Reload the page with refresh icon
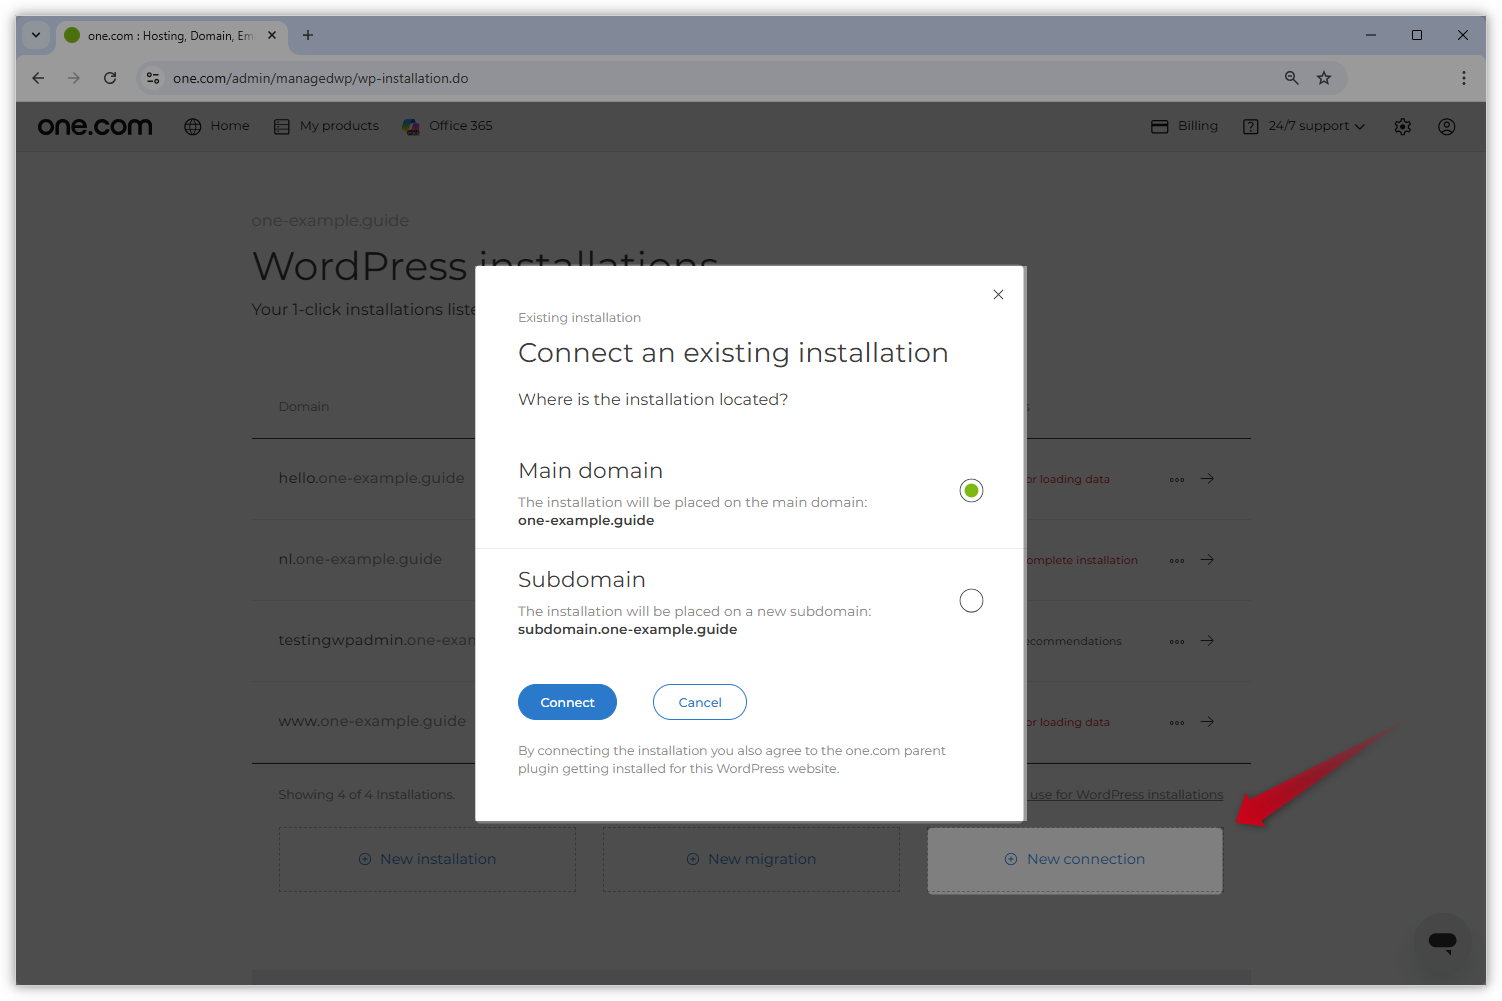 110,78
